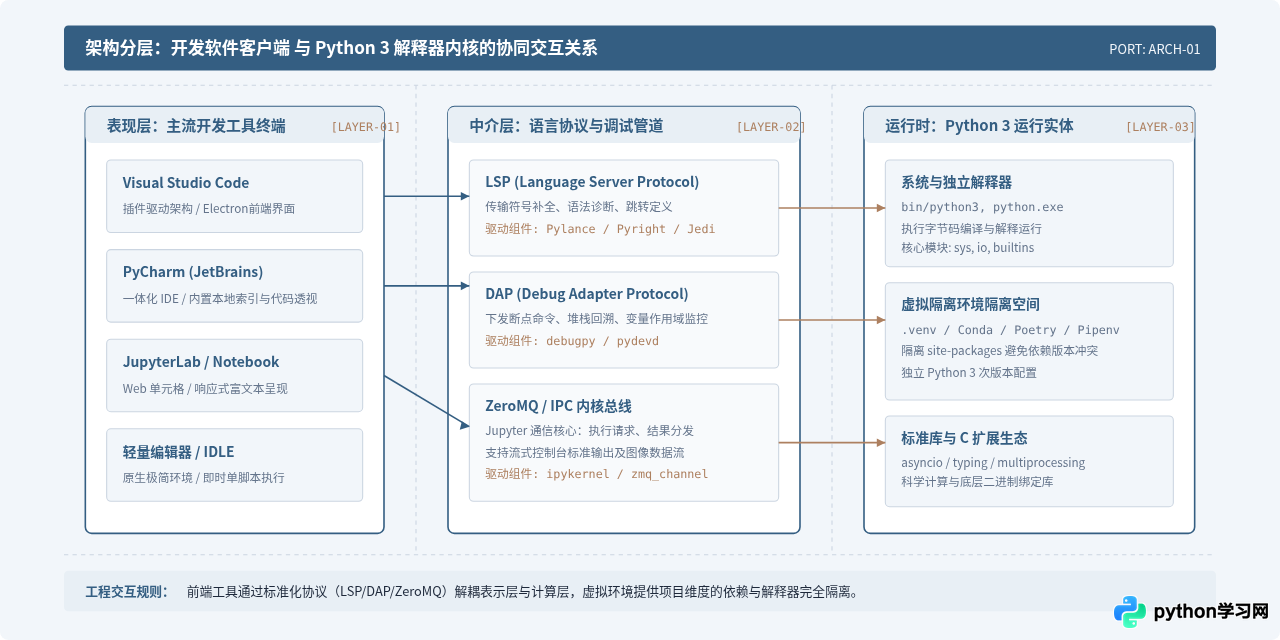This screenshot has width=1280, height=640.
Task: Select "执行字节码编译与解释运行" line
Action: 971,229
